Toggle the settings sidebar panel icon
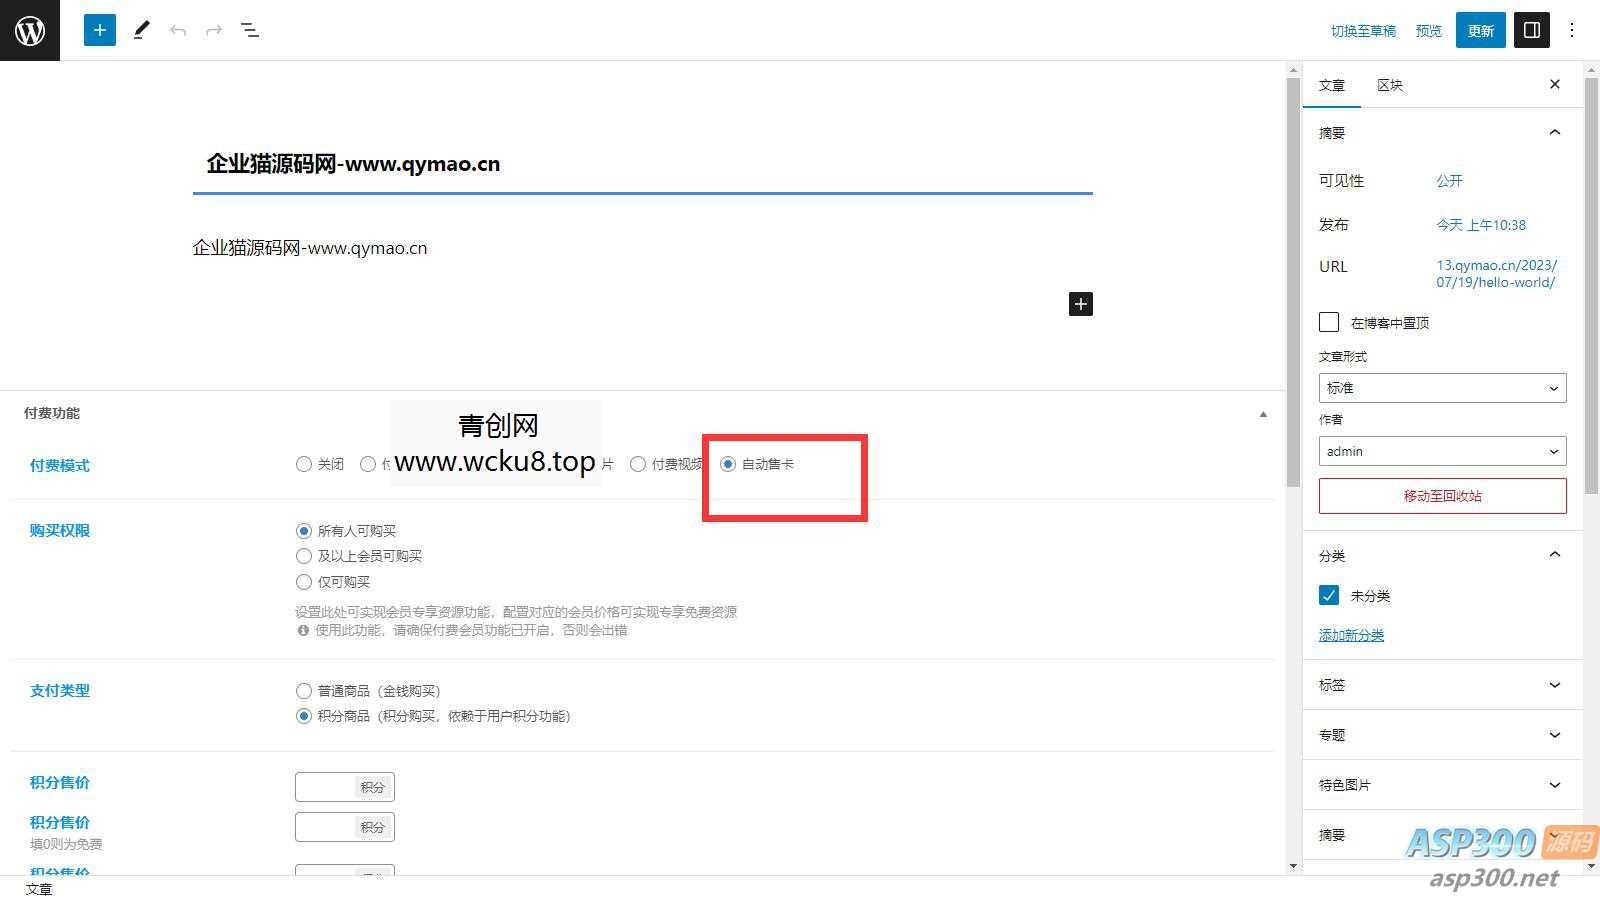1600x900 pixels. tap(1531, 30)
